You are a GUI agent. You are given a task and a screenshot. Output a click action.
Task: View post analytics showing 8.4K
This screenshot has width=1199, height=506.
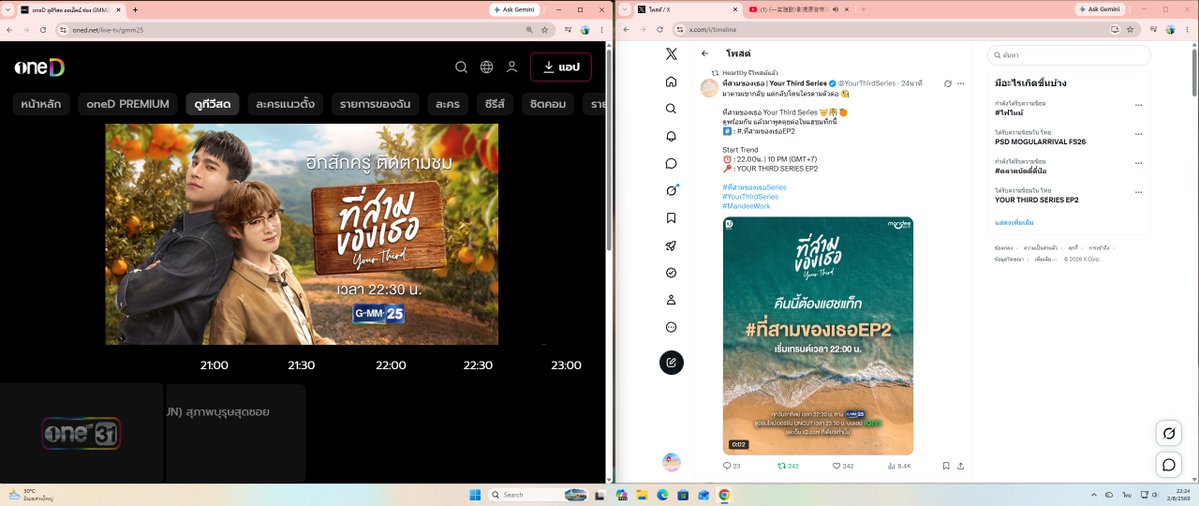pyautogui.click(x=899, y=465)
